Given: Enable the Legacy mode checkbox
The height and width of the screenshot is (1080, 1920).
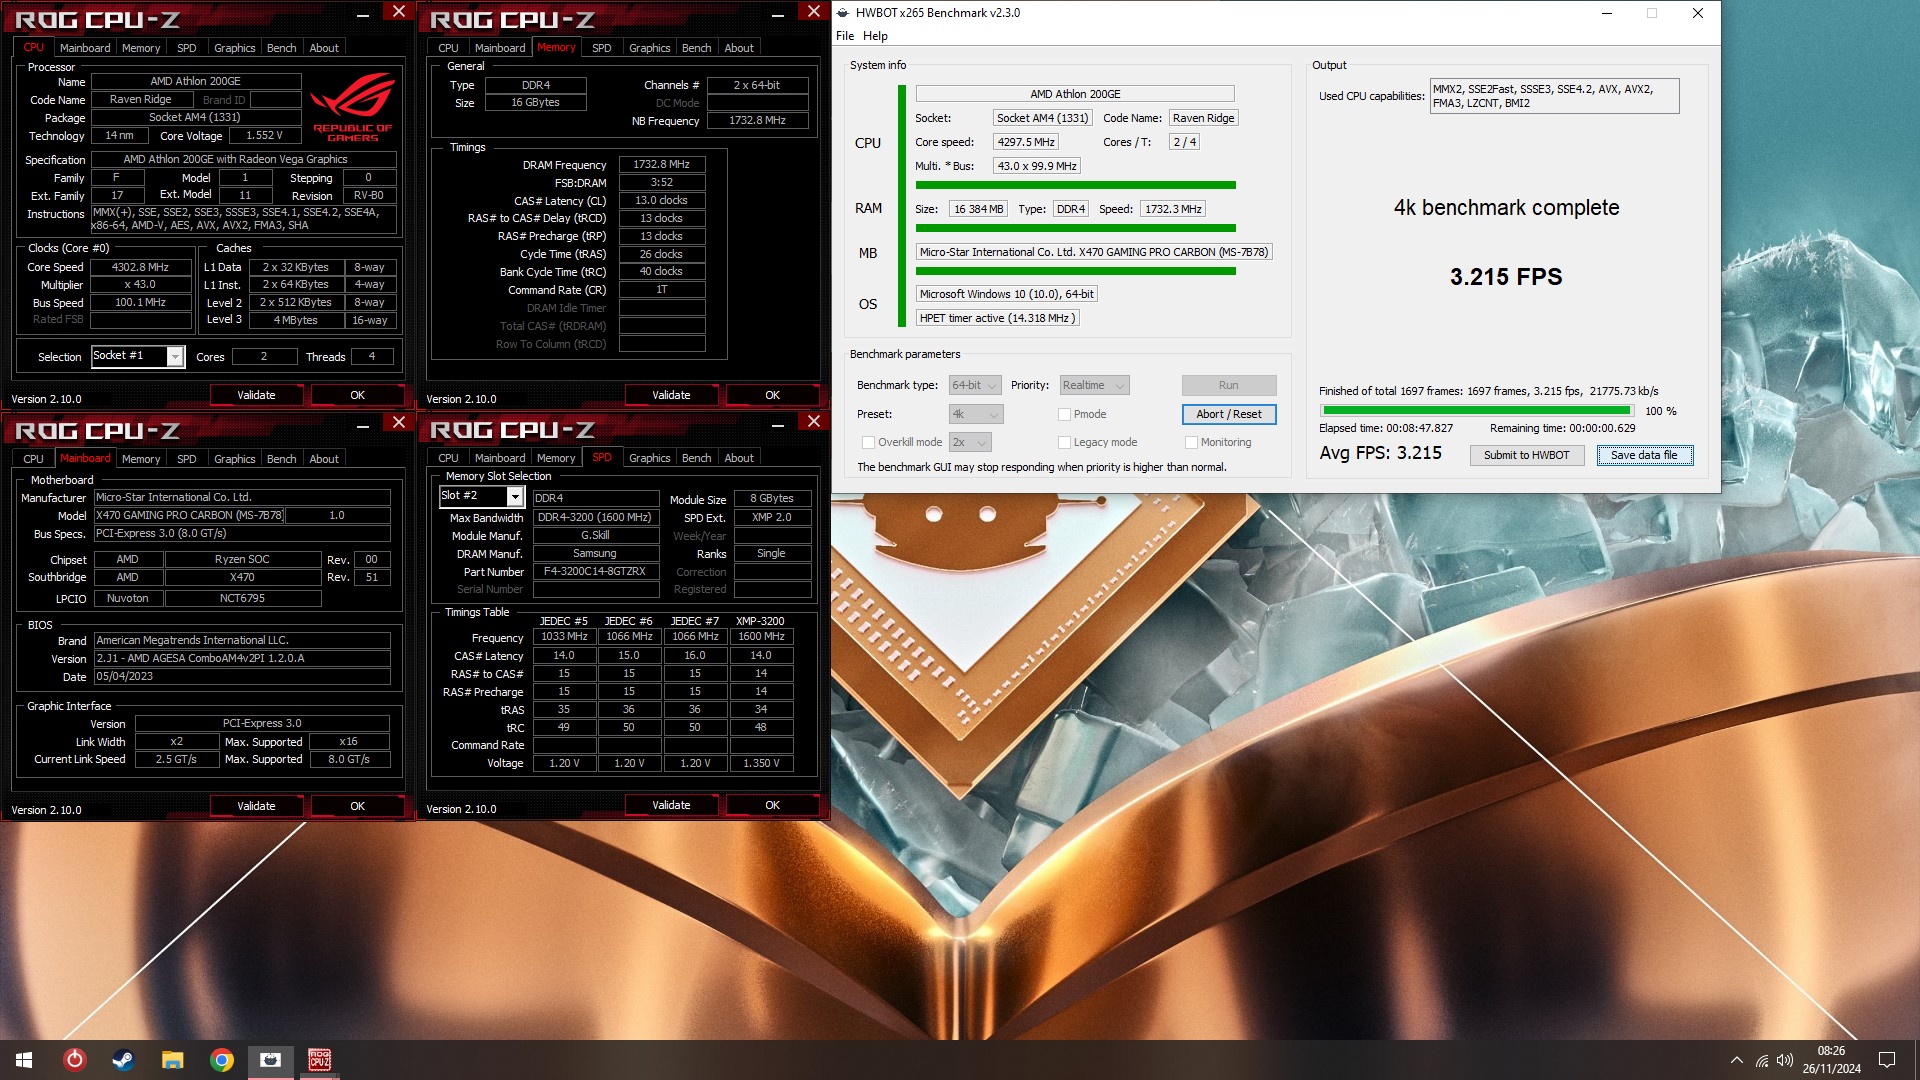Looking at the screenshot, I should pos(1065,442).
